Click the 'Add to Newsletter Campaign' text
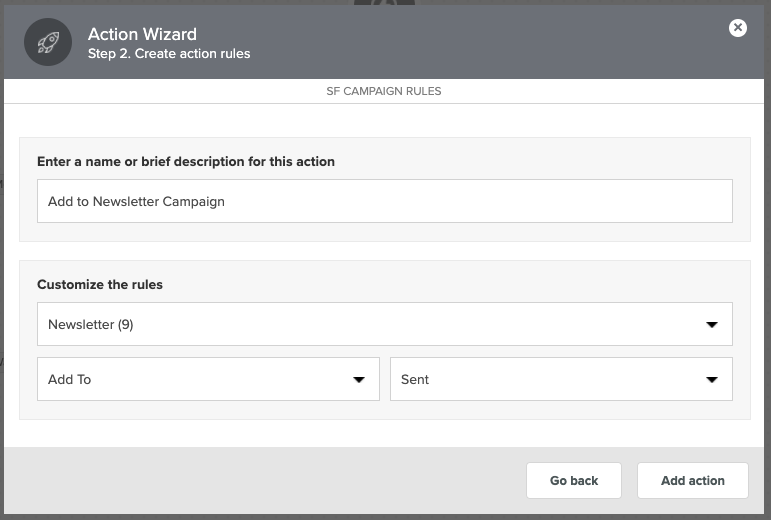This screenshot has height=520, width=771. coord(136,202)
